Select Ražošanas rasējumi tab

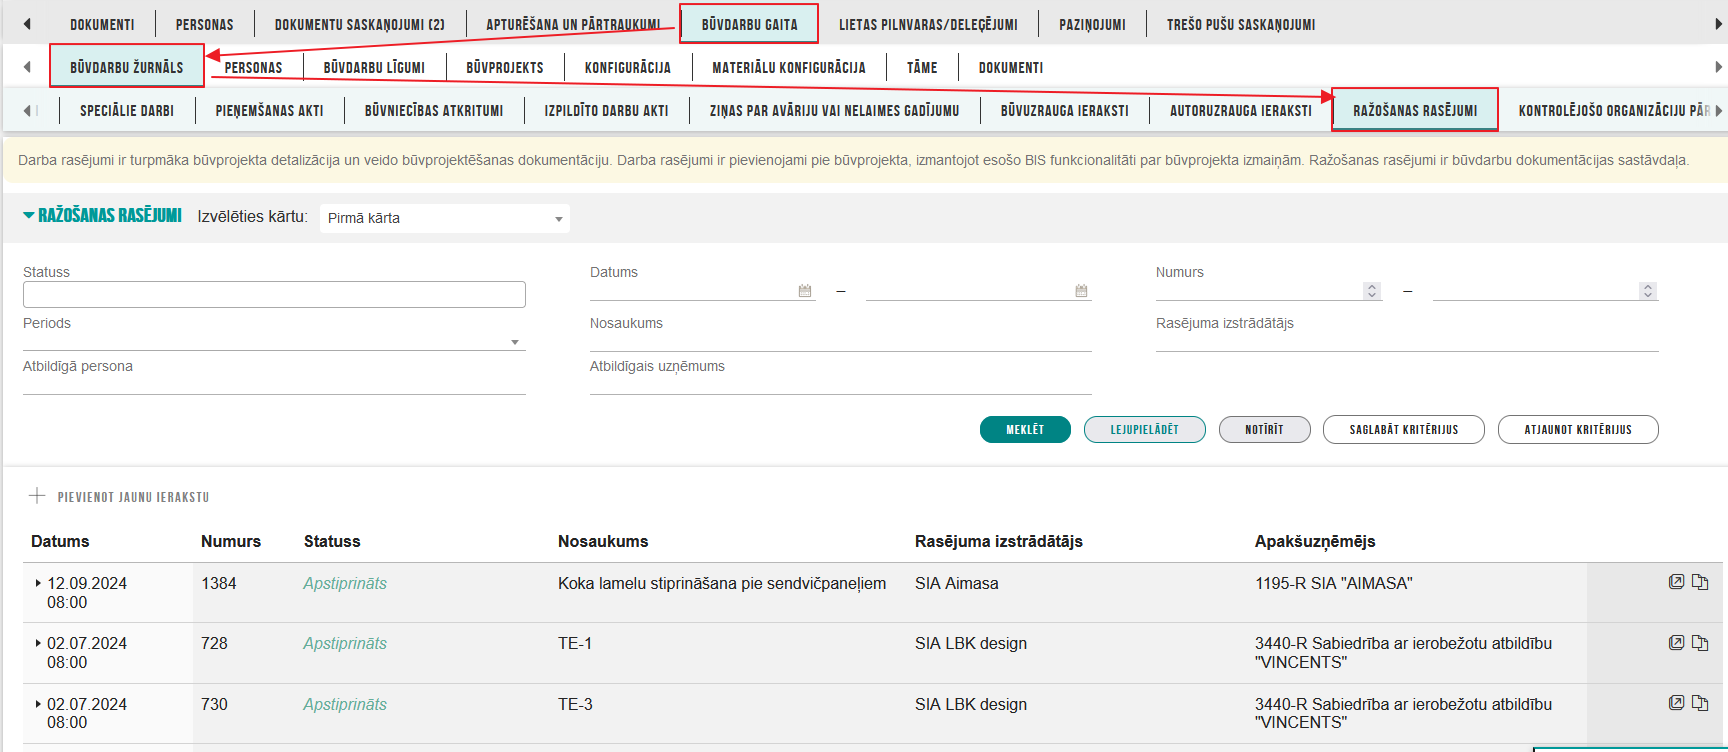click(x=1415, y=110)
